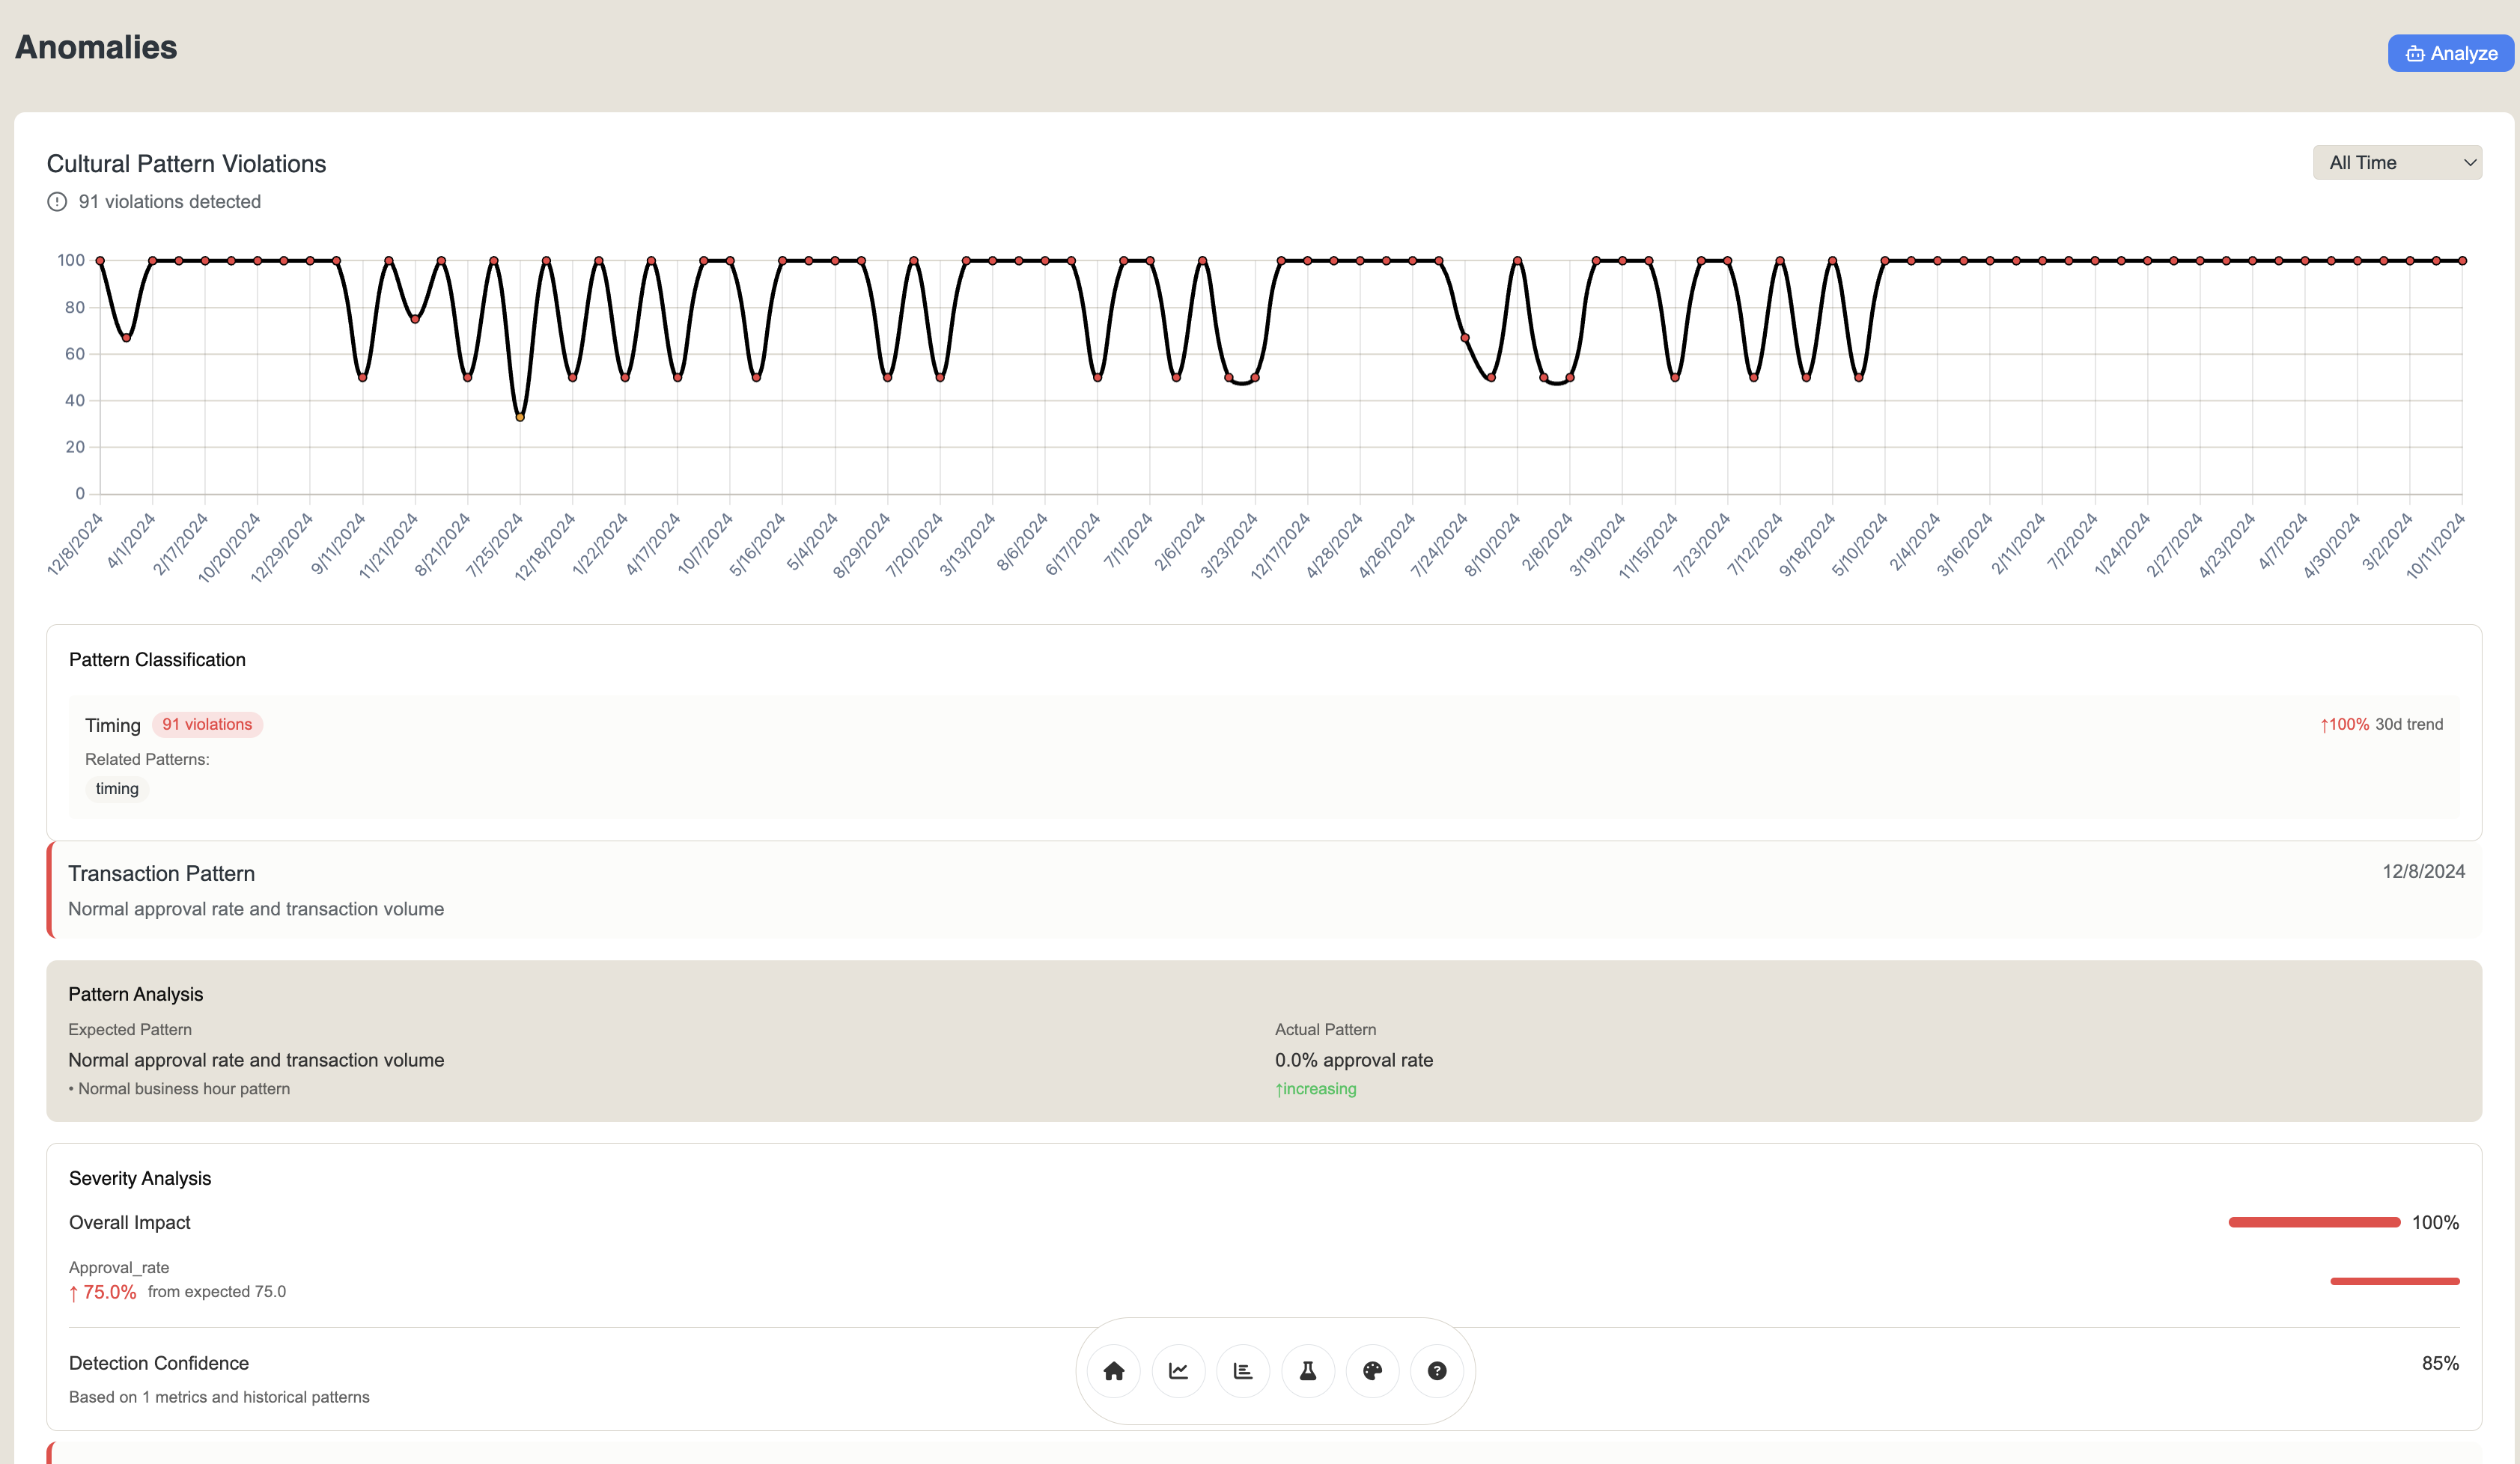
Task: Select the timing related pattern tag
Action: 117,789
